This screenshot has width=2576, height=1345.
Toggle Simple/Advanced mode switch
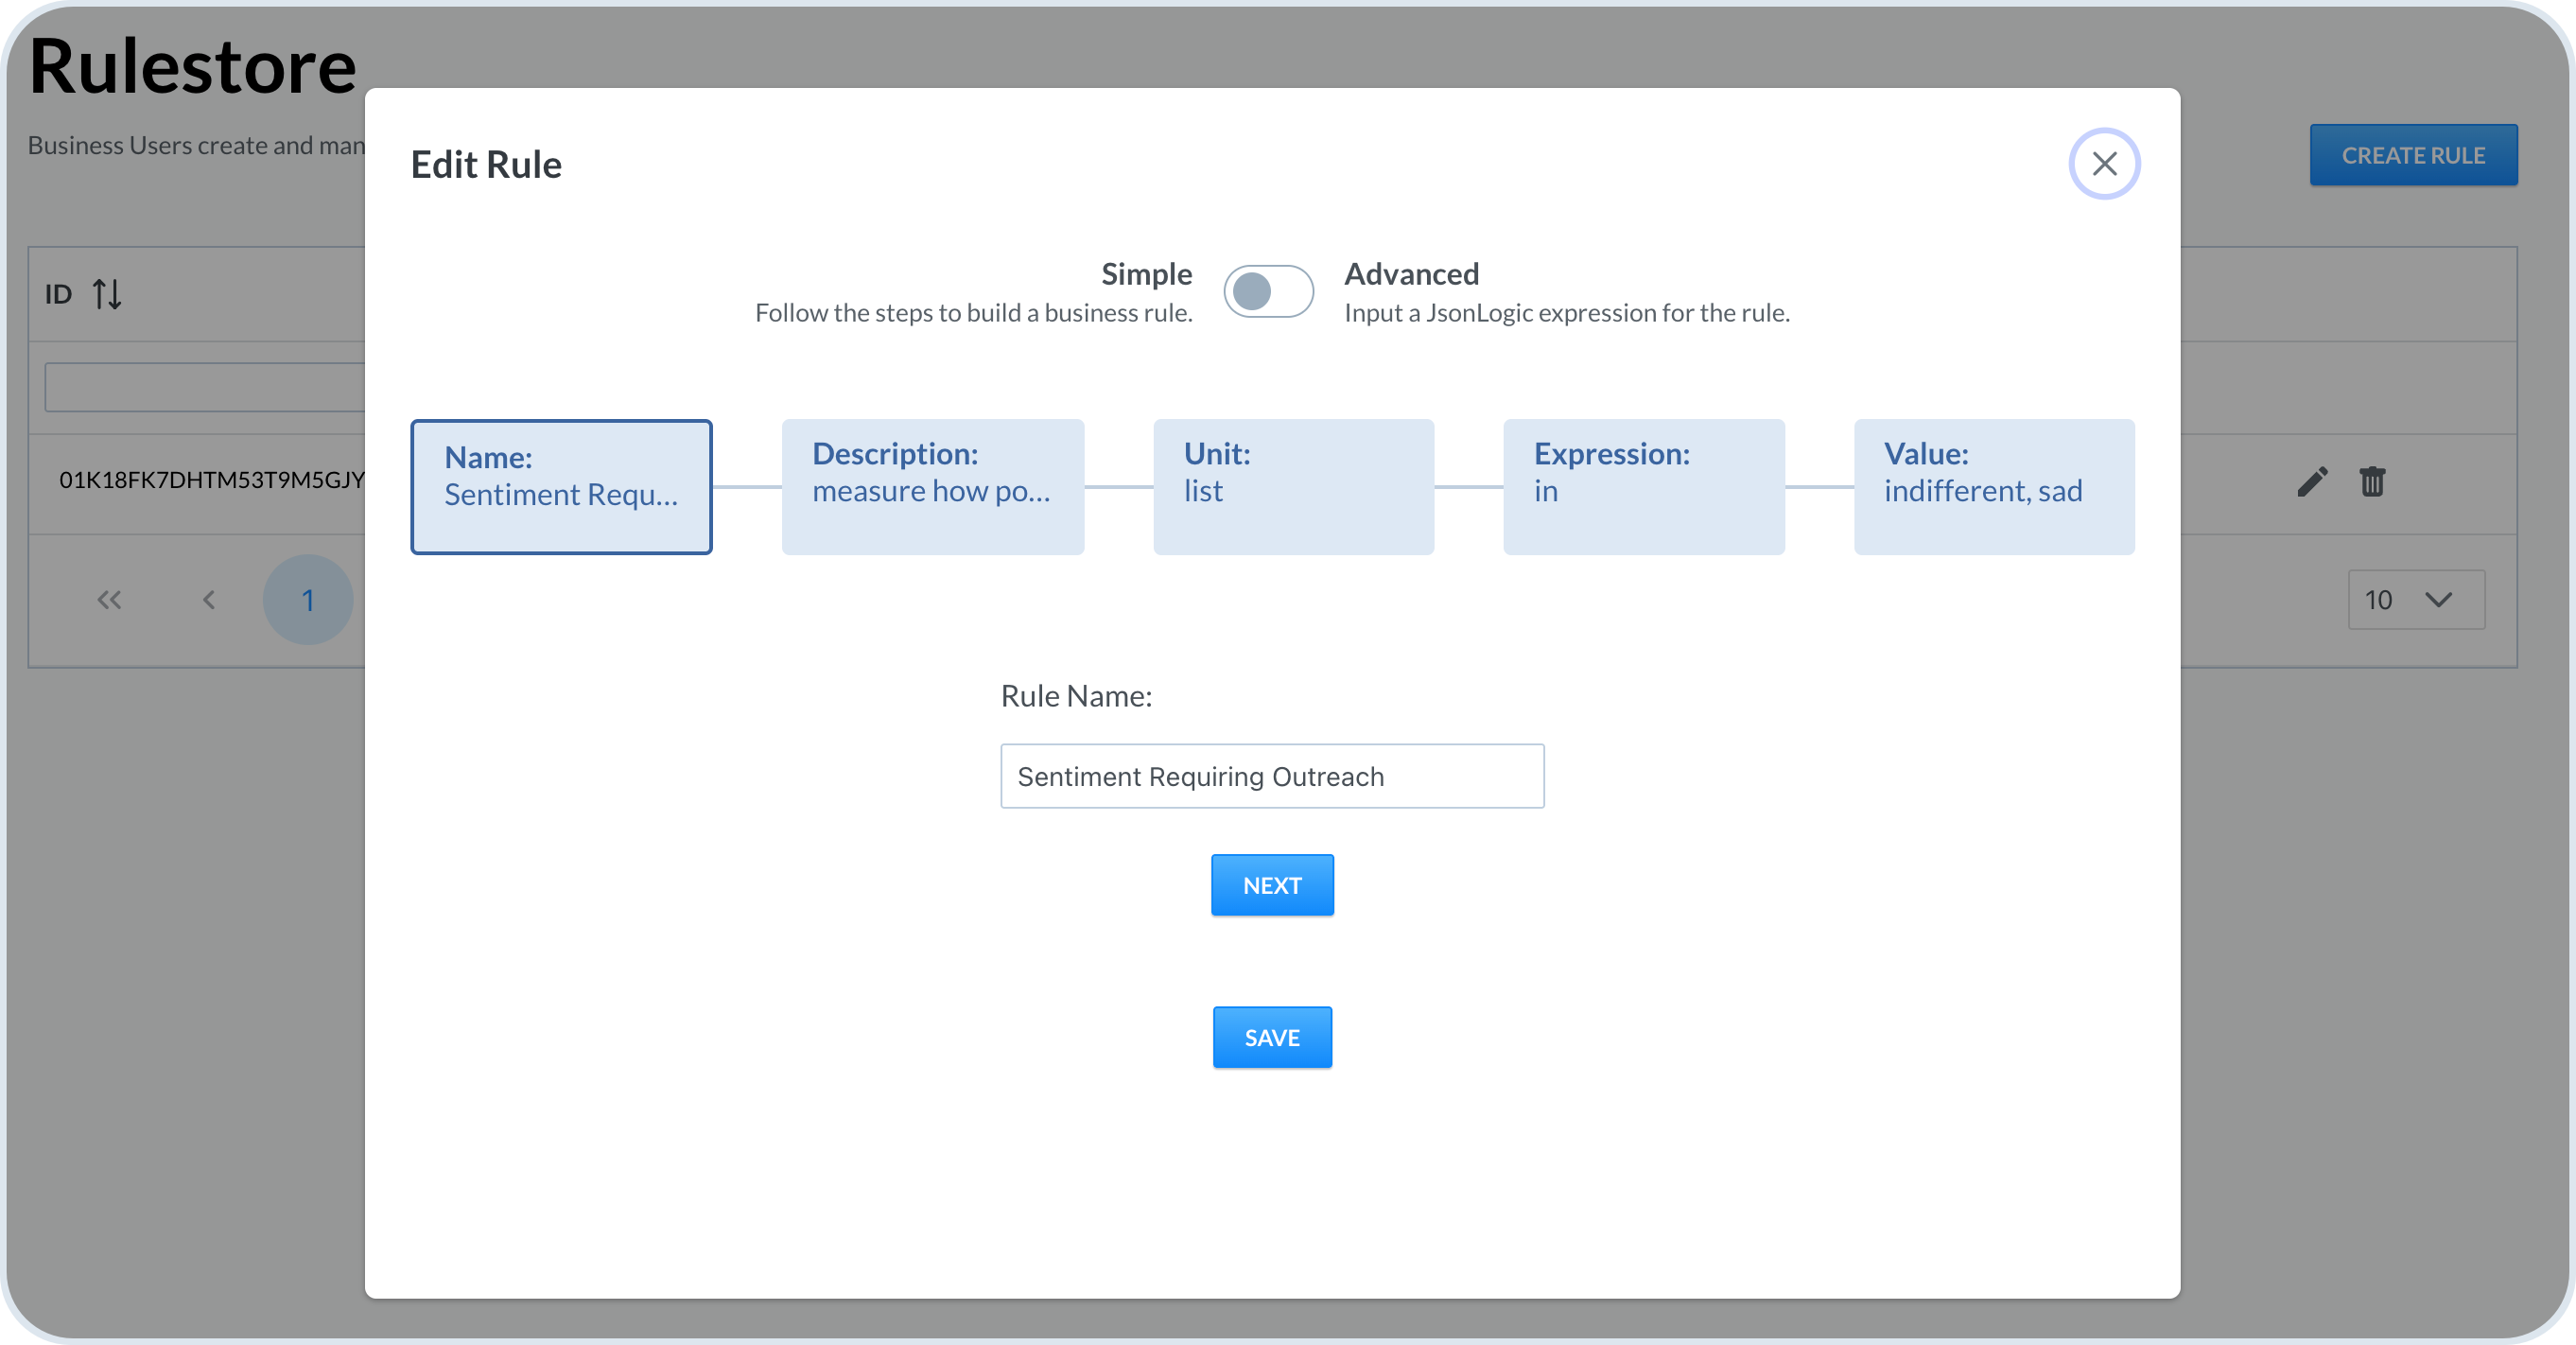point(1268,291)
